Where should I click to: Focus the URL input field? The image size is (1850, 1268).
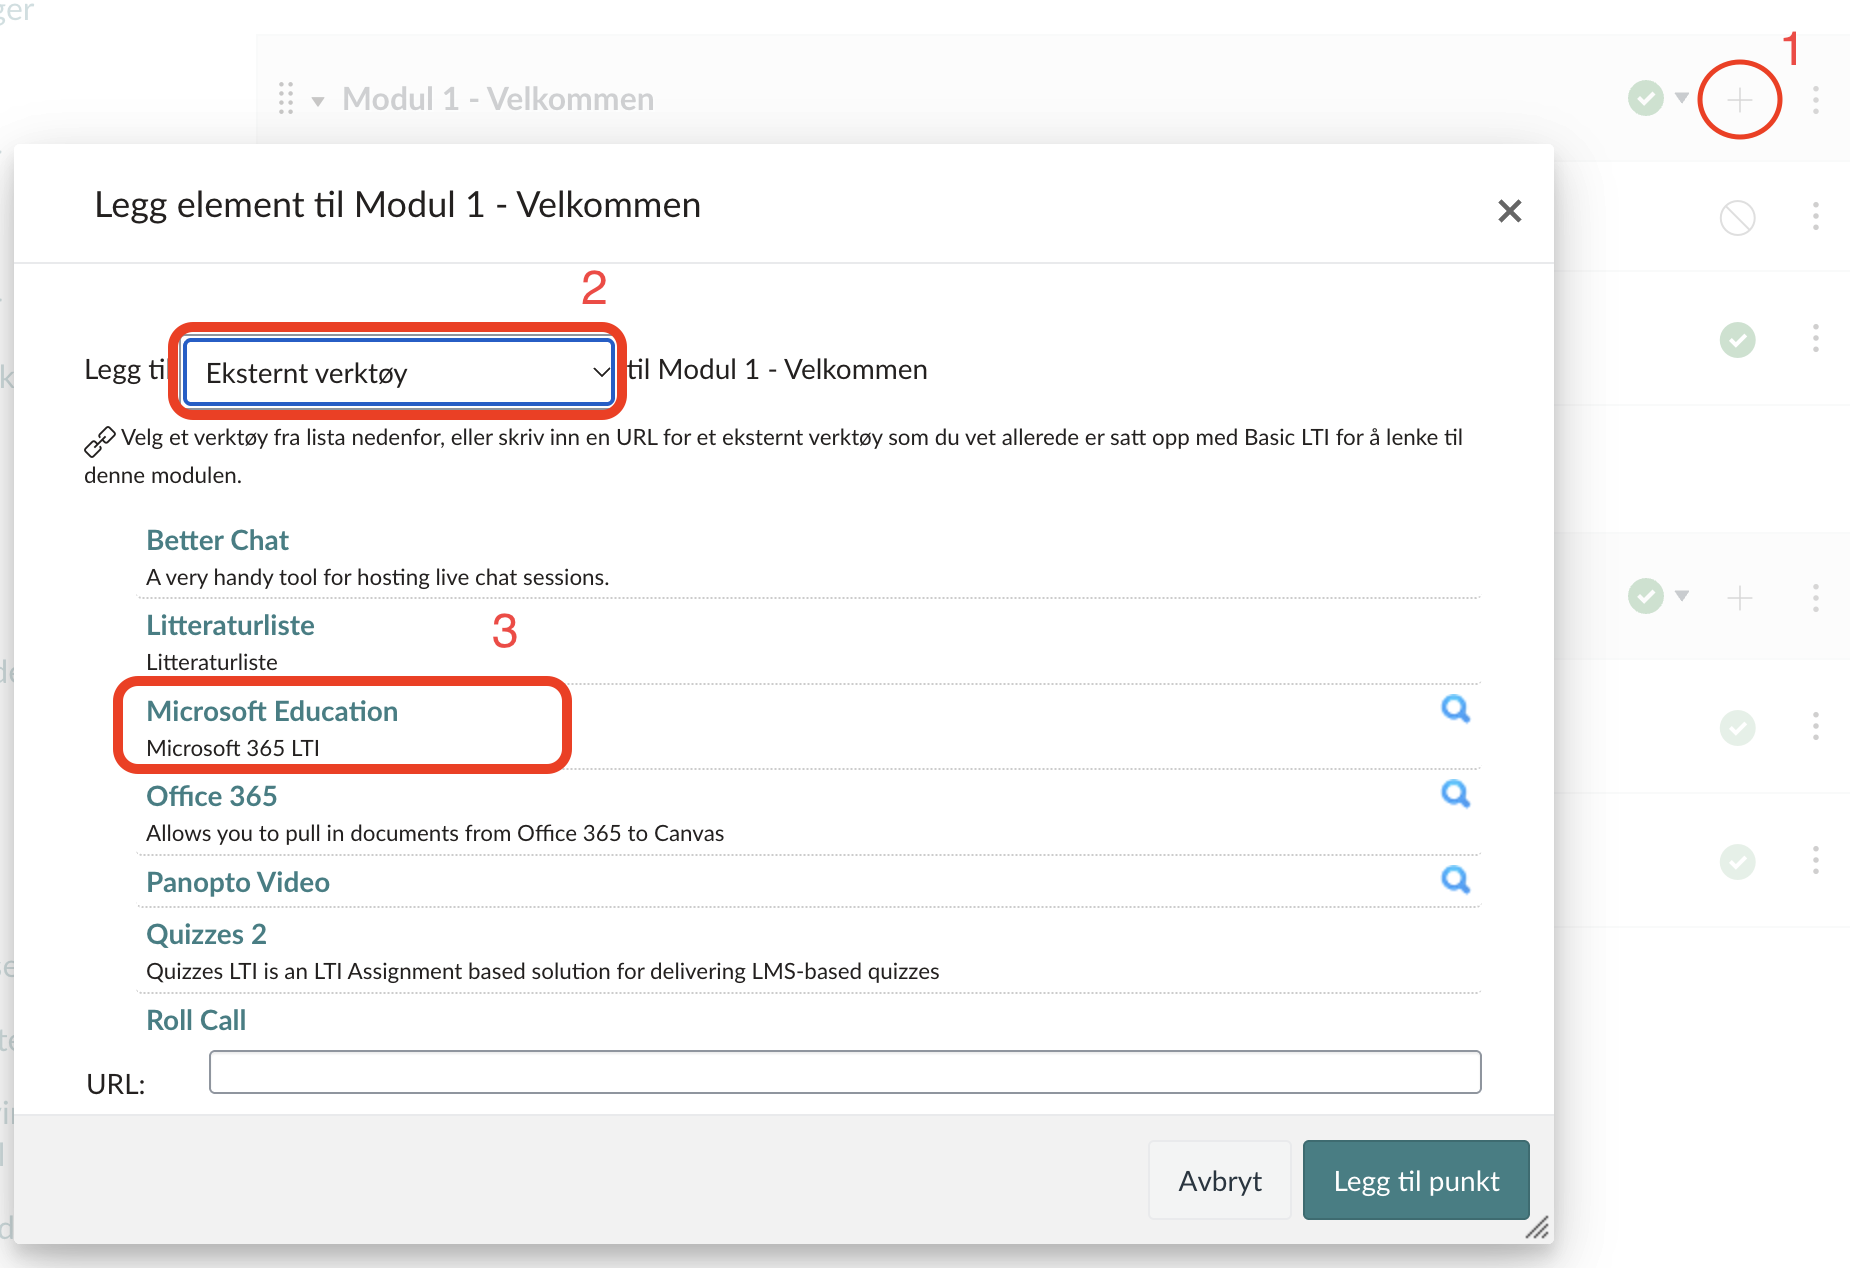tap(845, 1072)
